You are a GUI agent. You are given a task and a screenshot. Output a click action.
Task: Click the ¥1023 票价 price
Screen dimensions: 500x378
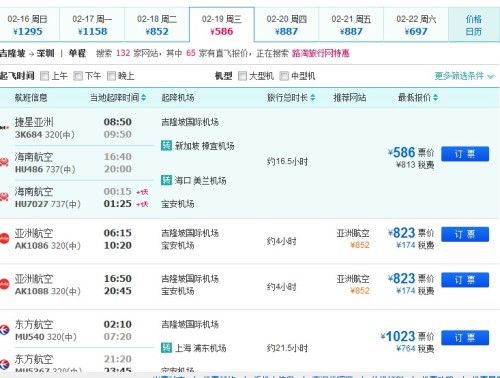pyautogui.click(x=407, y=336)
